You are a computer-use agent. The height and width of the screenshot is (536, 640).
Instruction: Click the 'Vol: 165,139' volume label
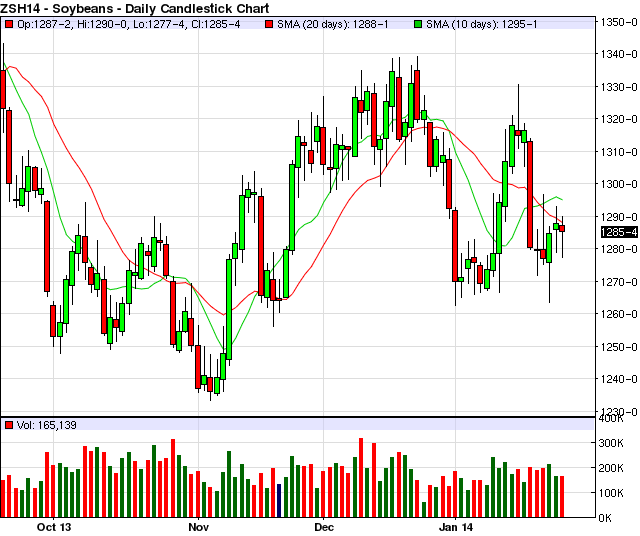pos(47,425)
